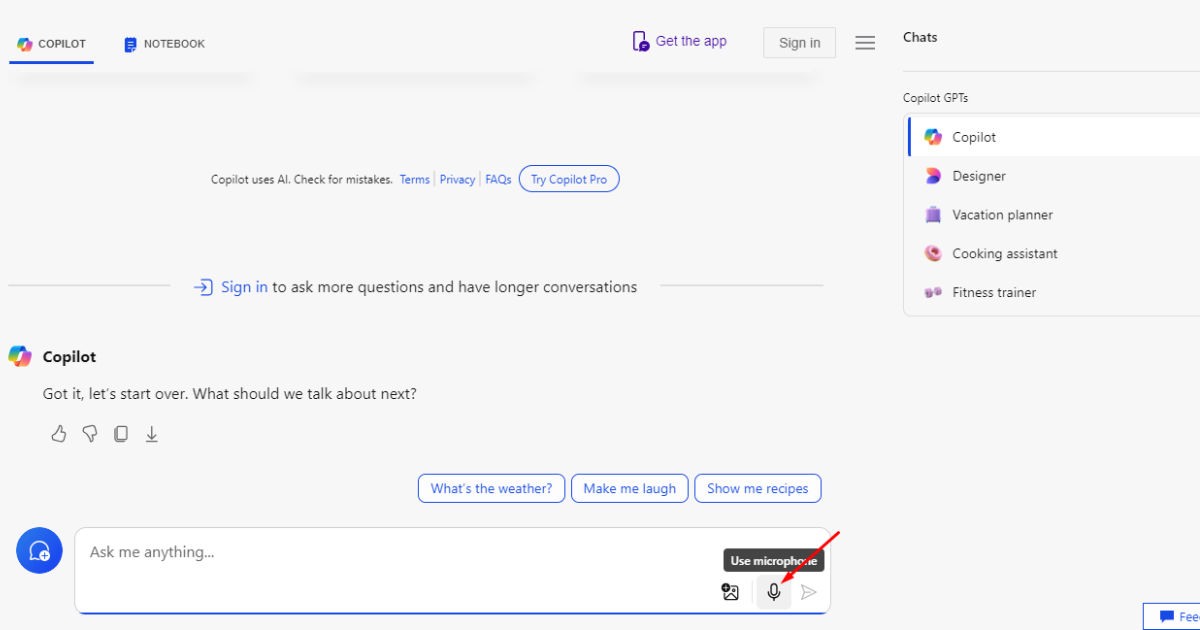
Task: Open the hamburger menu
Action: (865, 43)
